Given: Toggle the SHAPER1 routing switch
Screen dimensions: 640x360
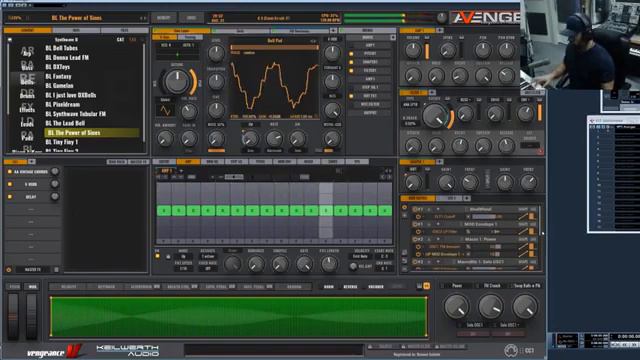Looking at the screenshot, I should pyautogui.click(x=351, y=62).
